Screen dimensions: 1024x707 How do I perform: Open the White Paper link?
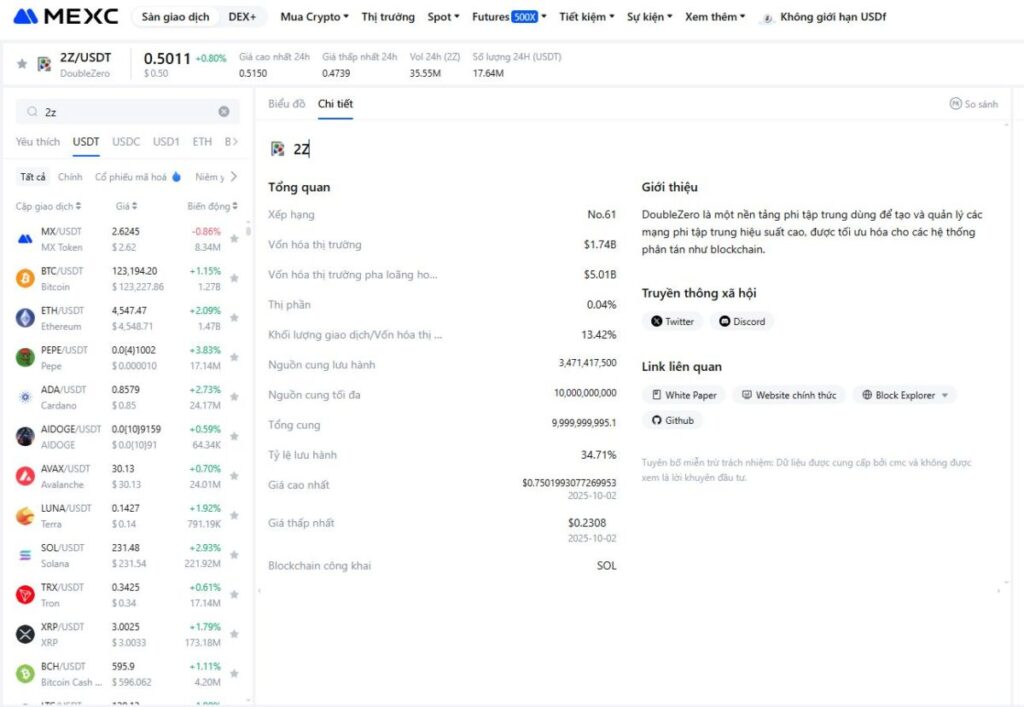[x=683, y=395]
